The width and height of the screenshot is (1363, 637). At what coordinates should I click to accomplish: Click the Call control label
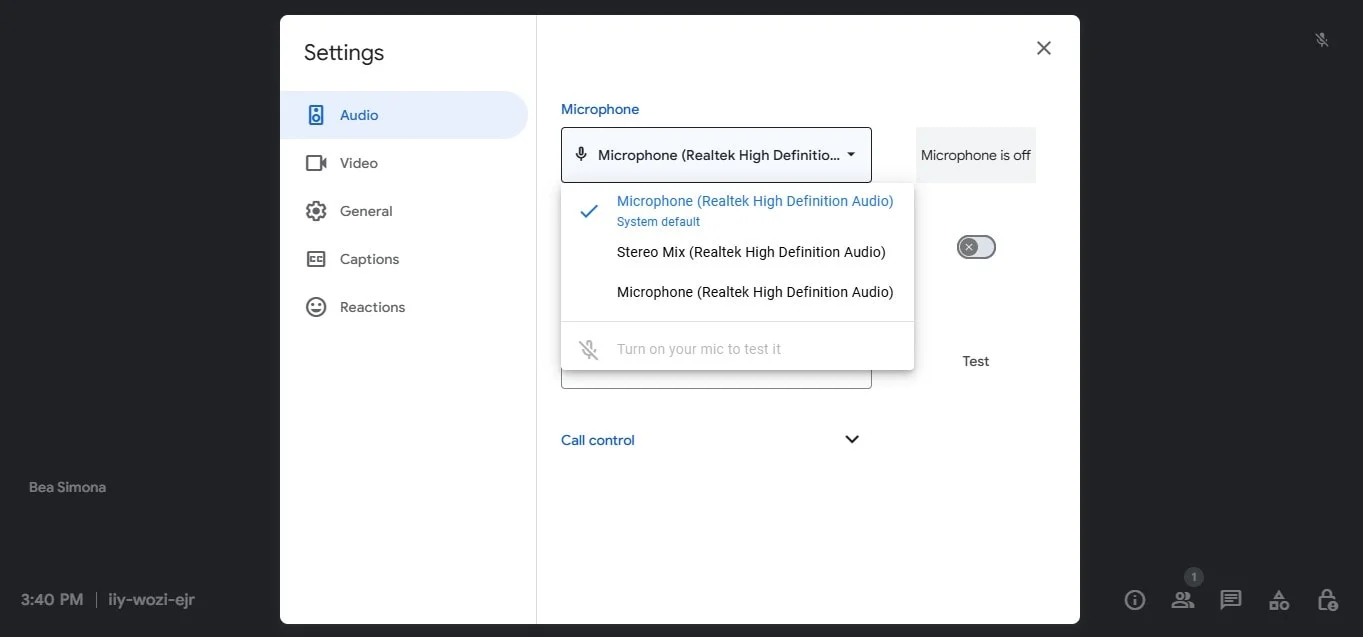[x=598, y=440]
